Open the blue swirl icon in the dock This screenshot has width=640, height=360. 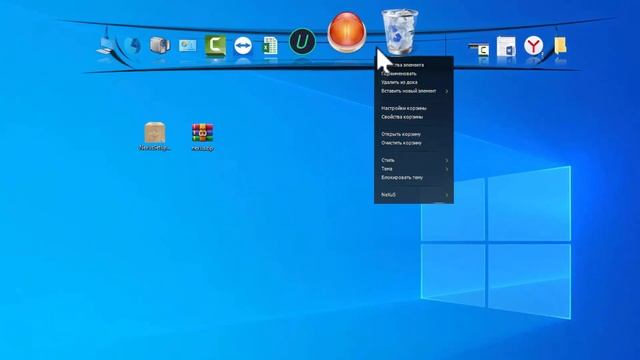coord(132,45)
